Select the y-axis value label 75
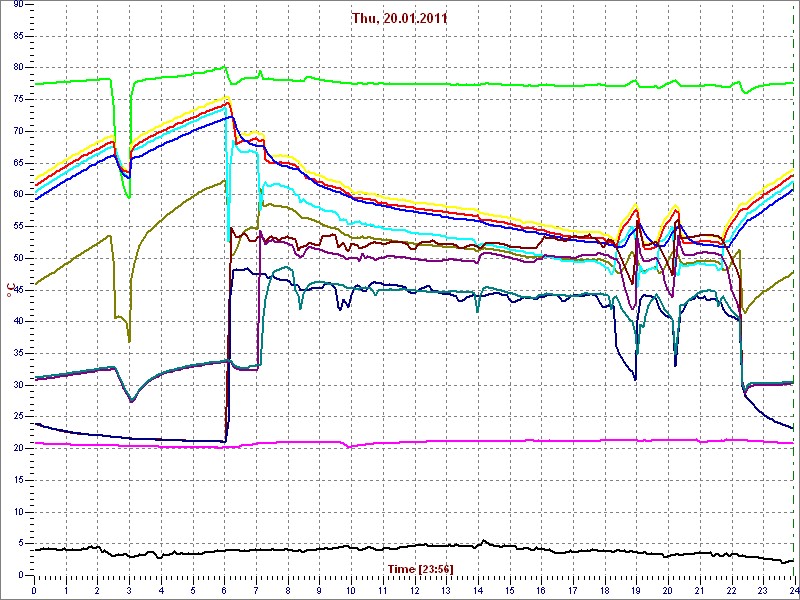800x600 pixels. [18, 99]
